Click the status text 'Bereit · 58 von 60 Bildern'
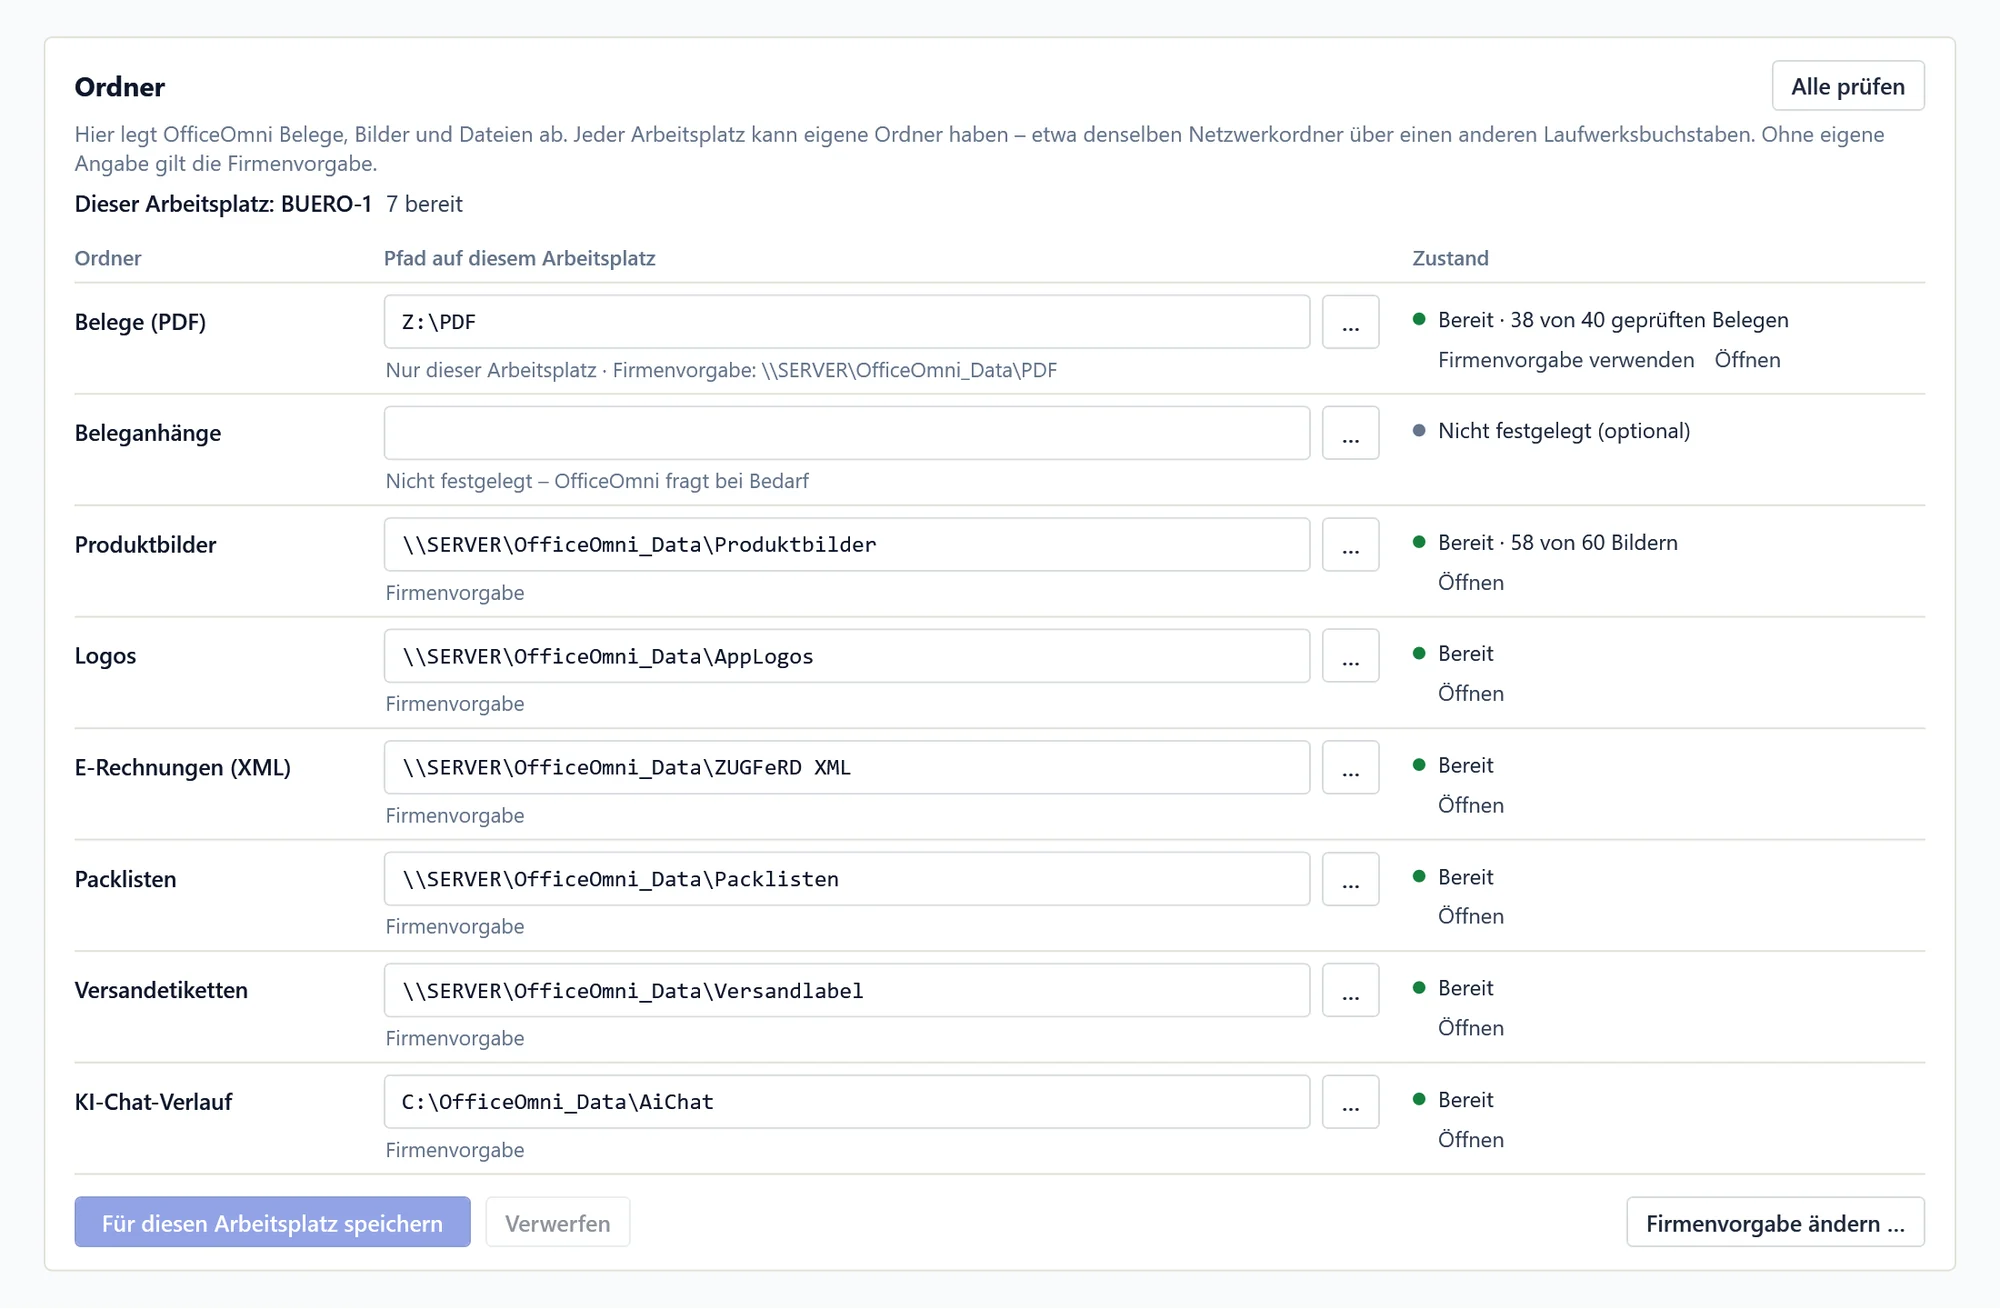Viewport: 2000px width, 1309px height. (x=1557, y=542)
